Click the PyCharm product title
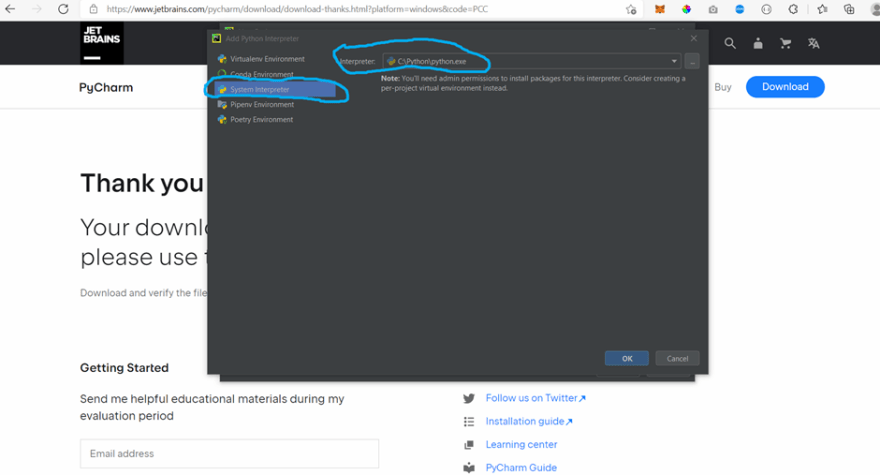The image size is (880, 475). (x=106, y=88)
